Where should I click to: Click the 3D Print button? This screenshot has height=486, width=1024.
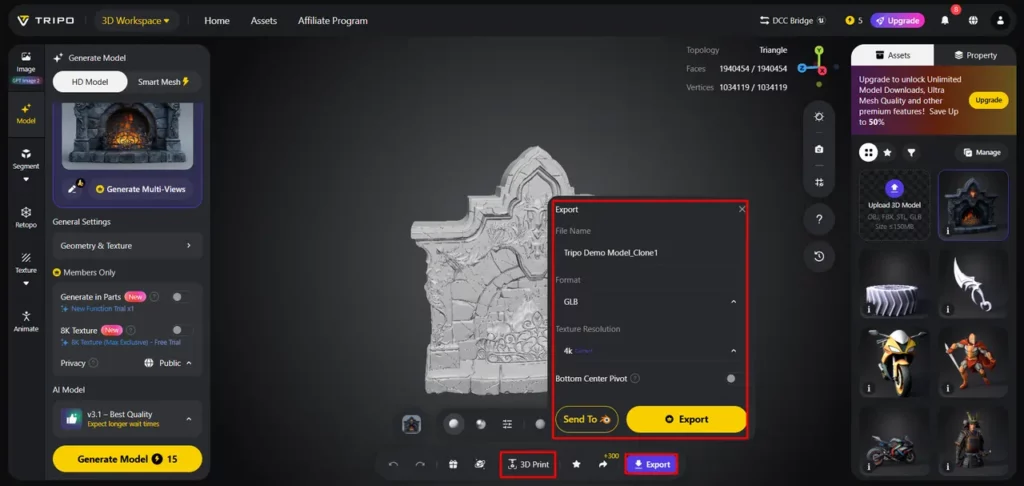click(528, 464)
